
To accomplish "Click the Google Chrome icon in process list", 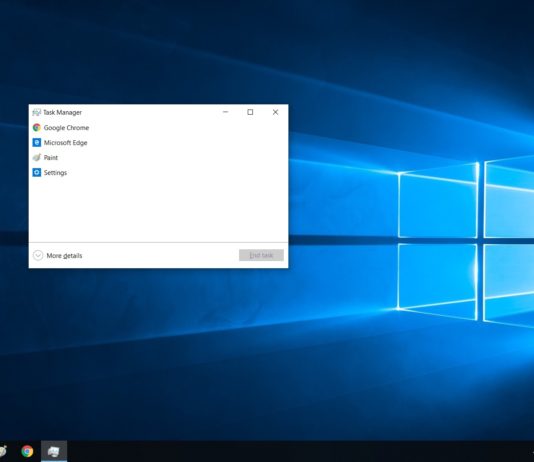I will pos(37,128).
